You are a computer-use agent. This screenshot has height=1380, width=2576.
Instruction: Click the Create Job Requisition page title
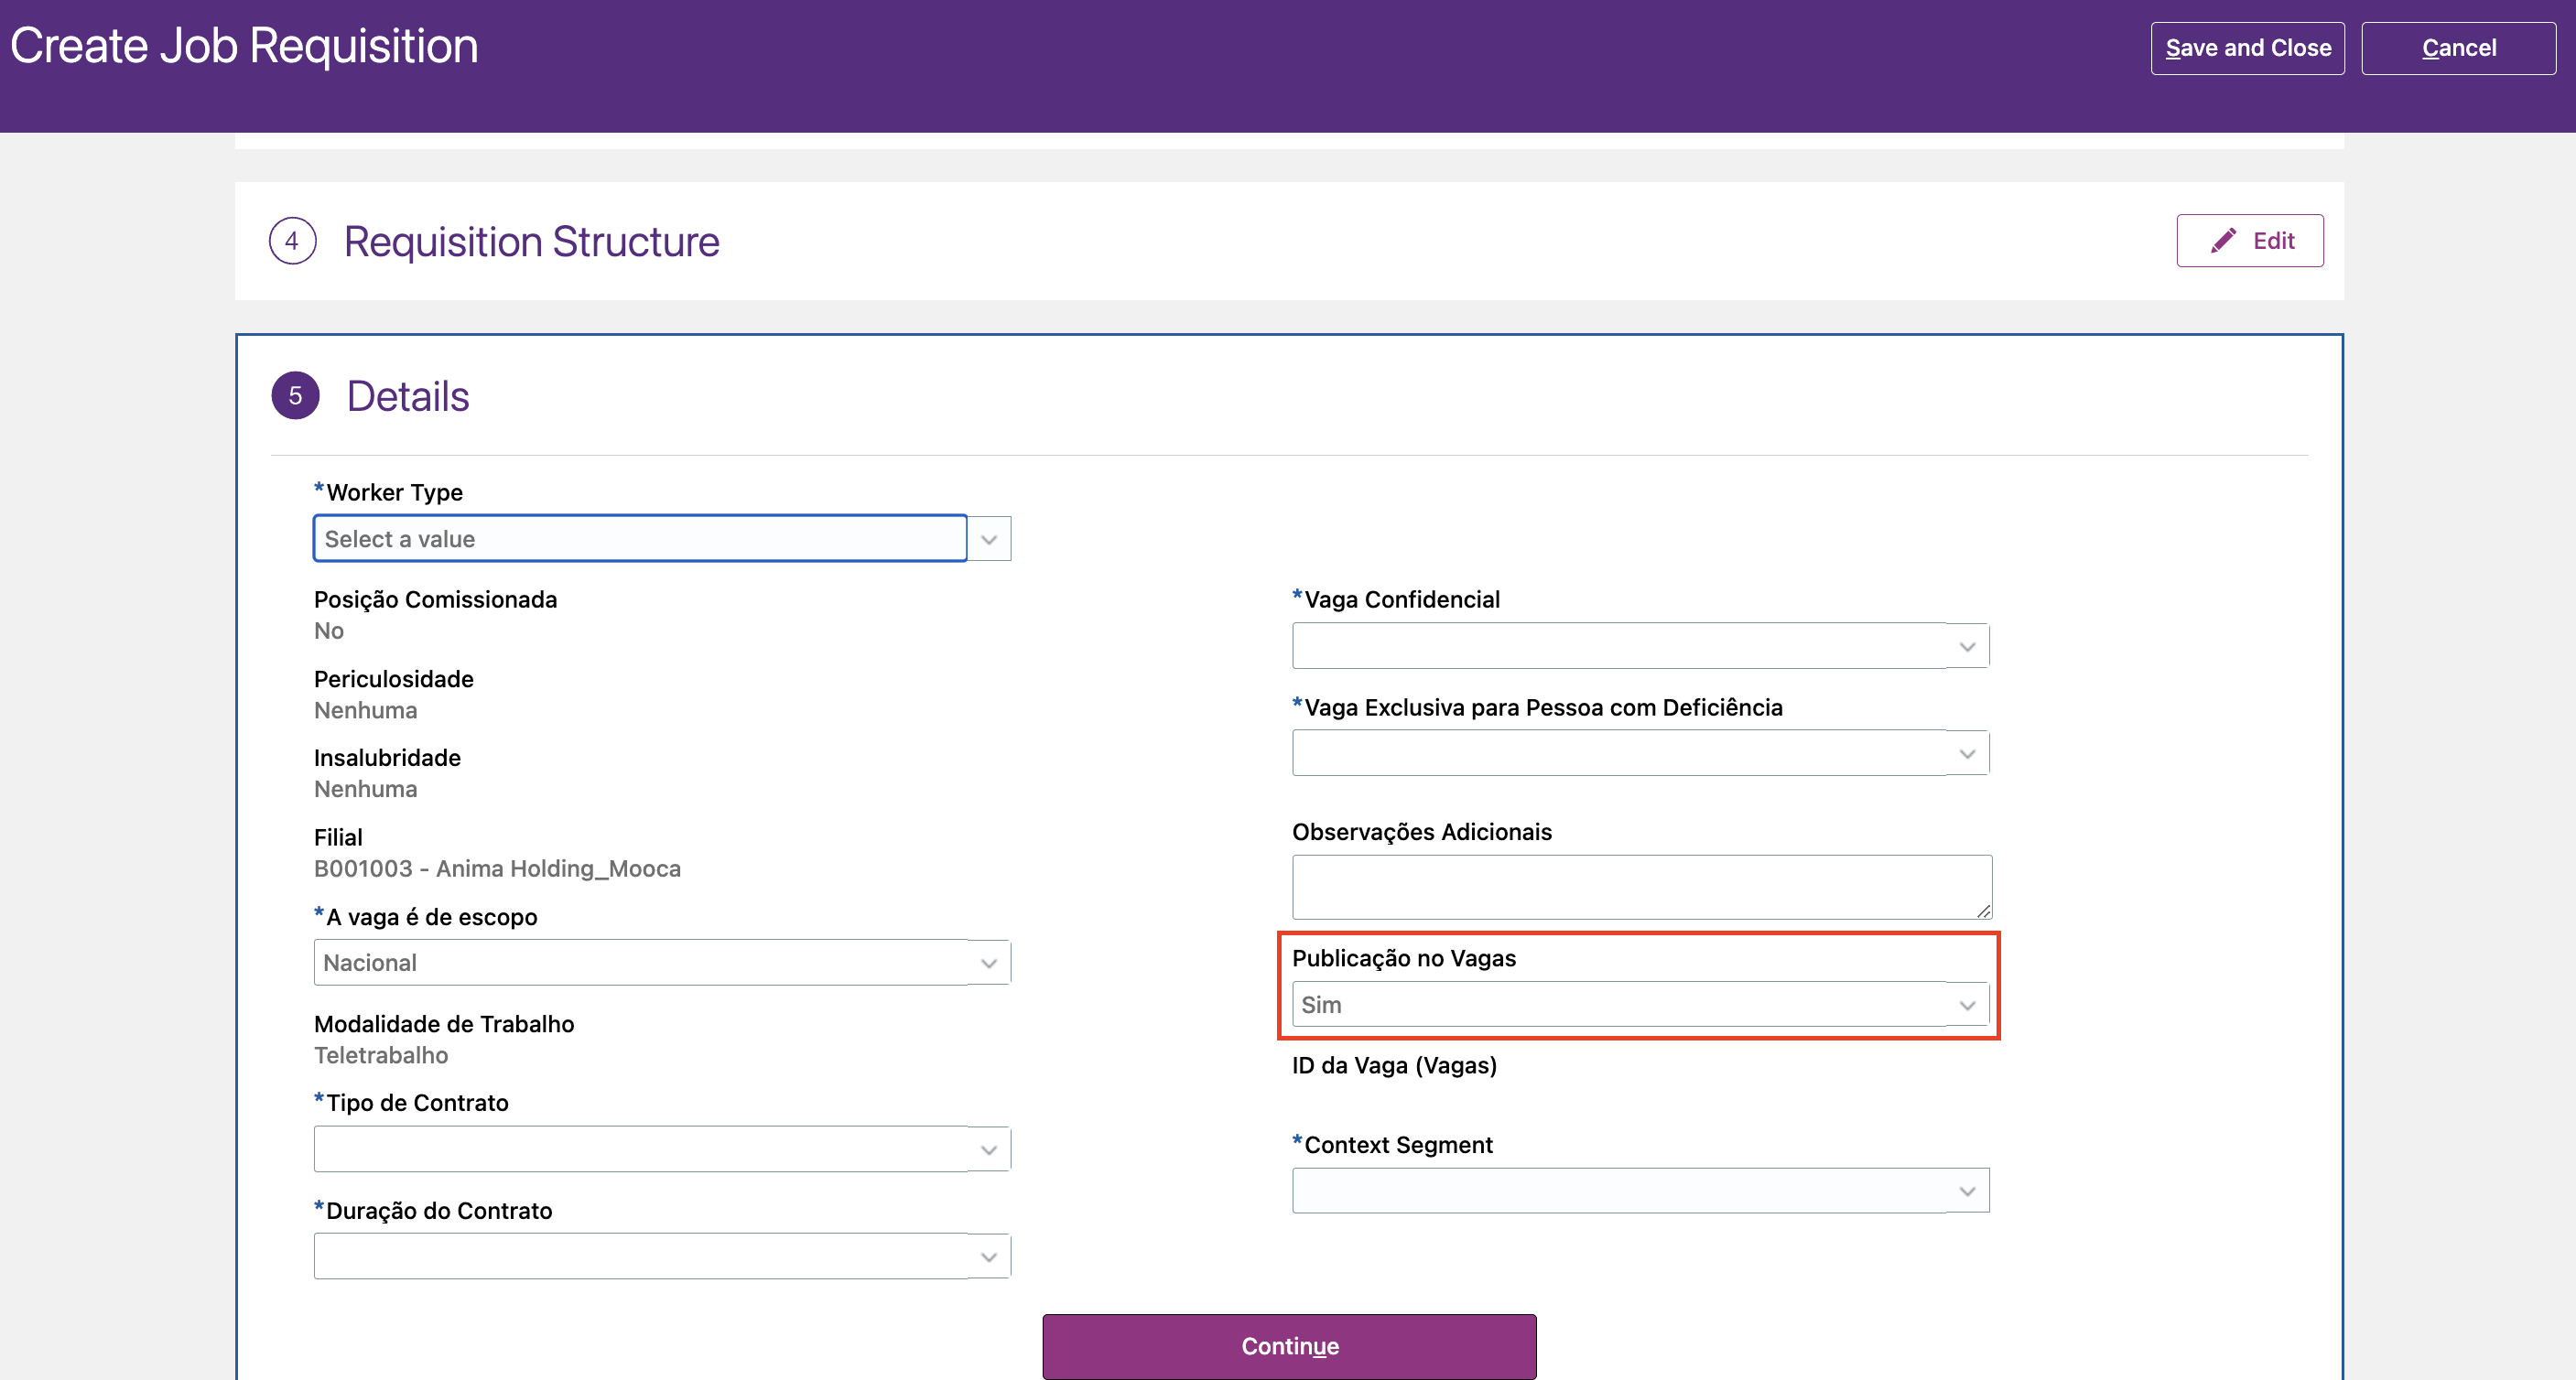244,46
